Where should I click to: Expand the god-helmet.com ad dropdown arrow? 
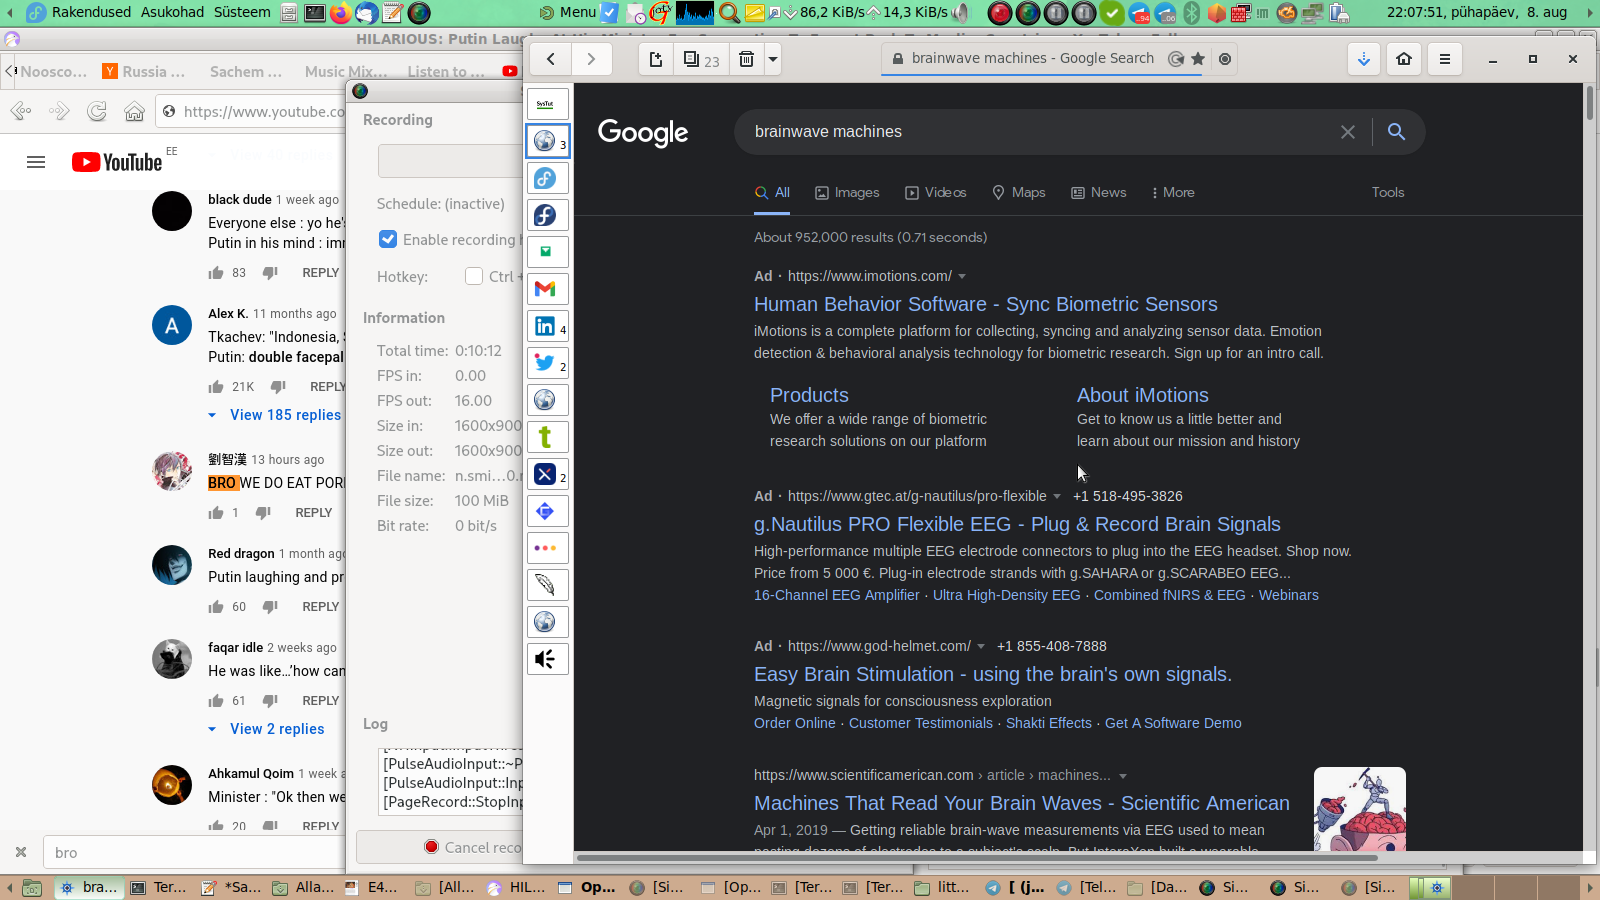click(981, 647)
